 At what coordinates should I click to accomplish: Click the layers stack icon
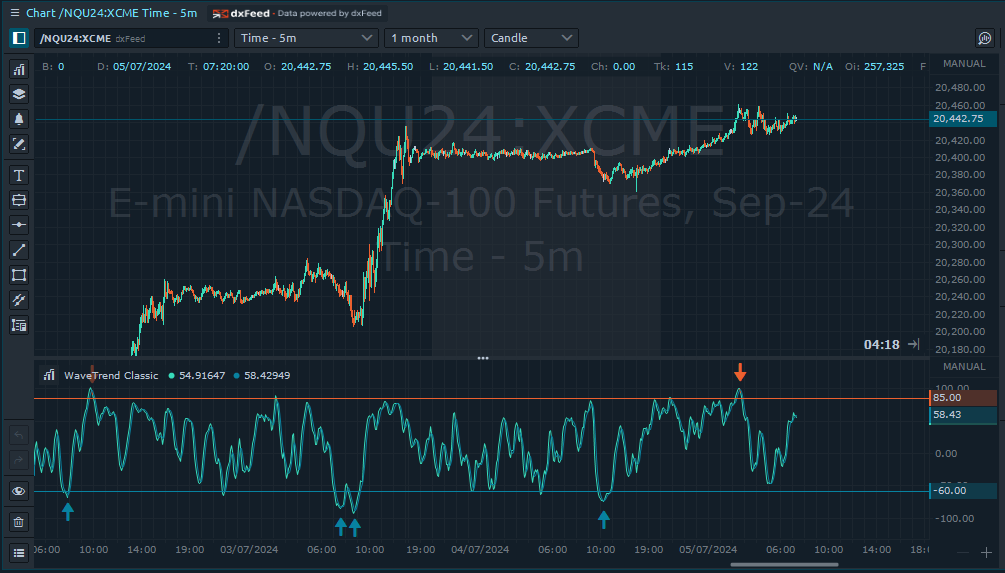point(18,95)
